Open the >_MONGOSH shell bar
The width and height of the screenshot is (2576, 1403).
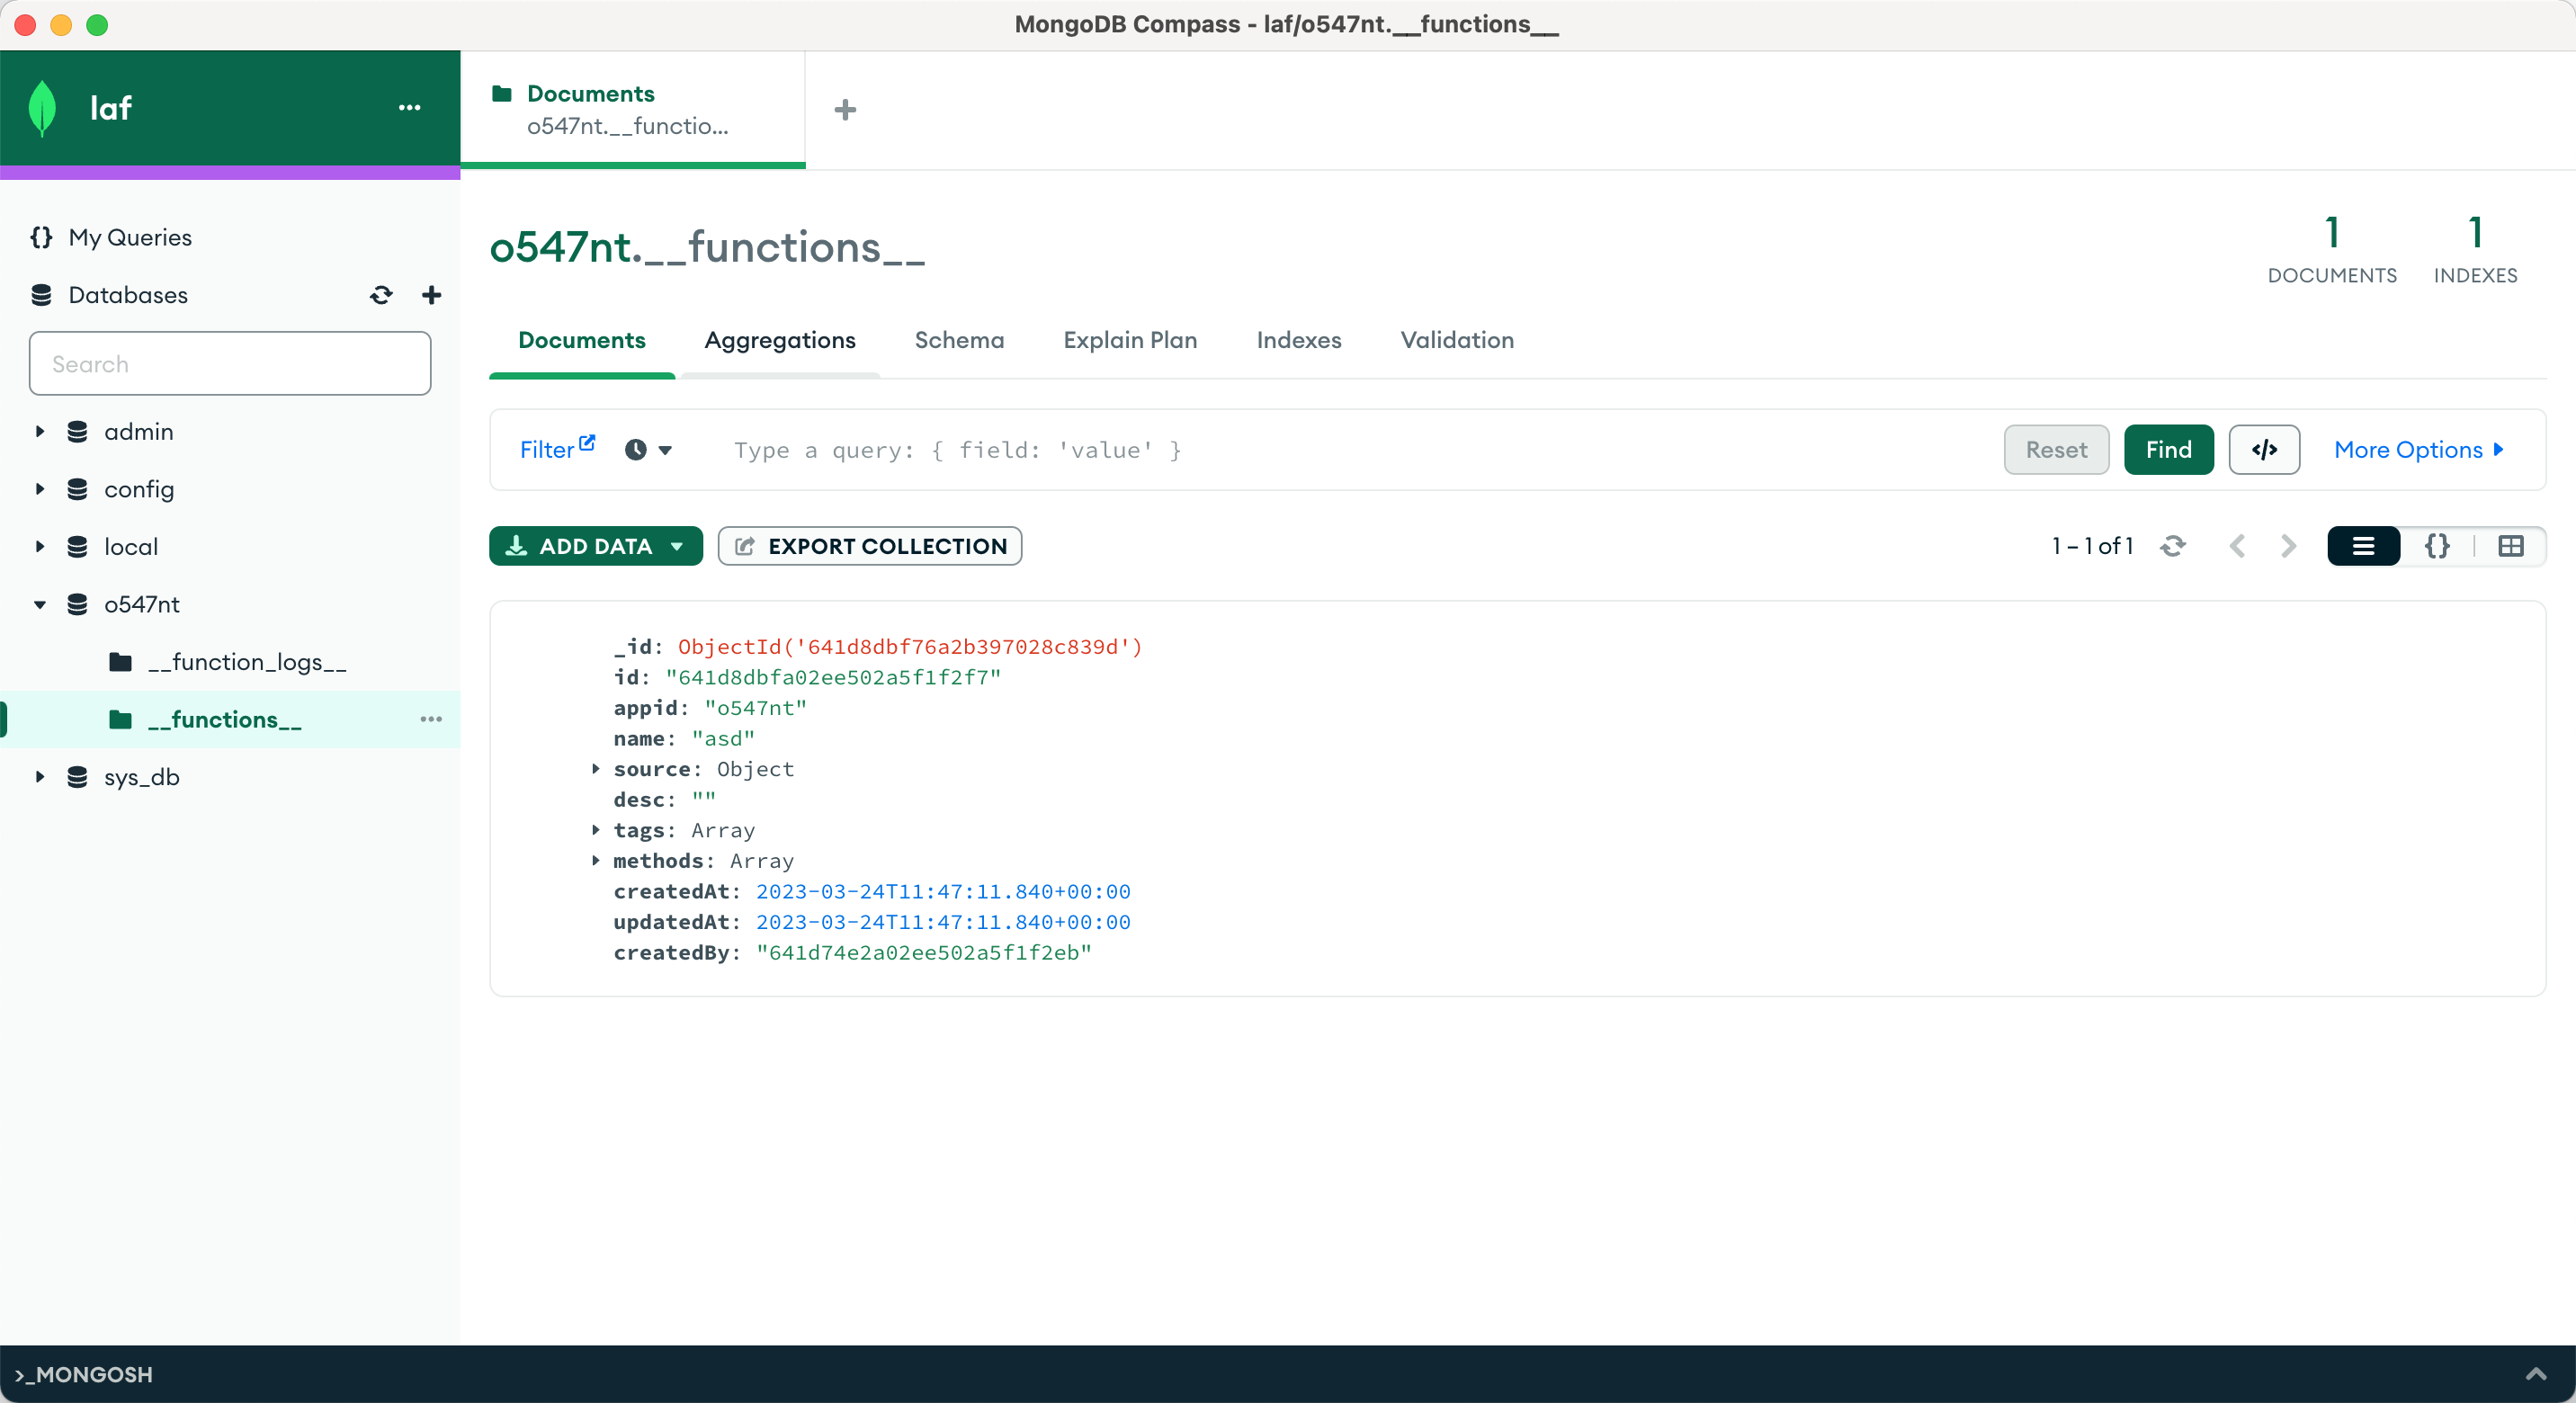(1288, 1374)
